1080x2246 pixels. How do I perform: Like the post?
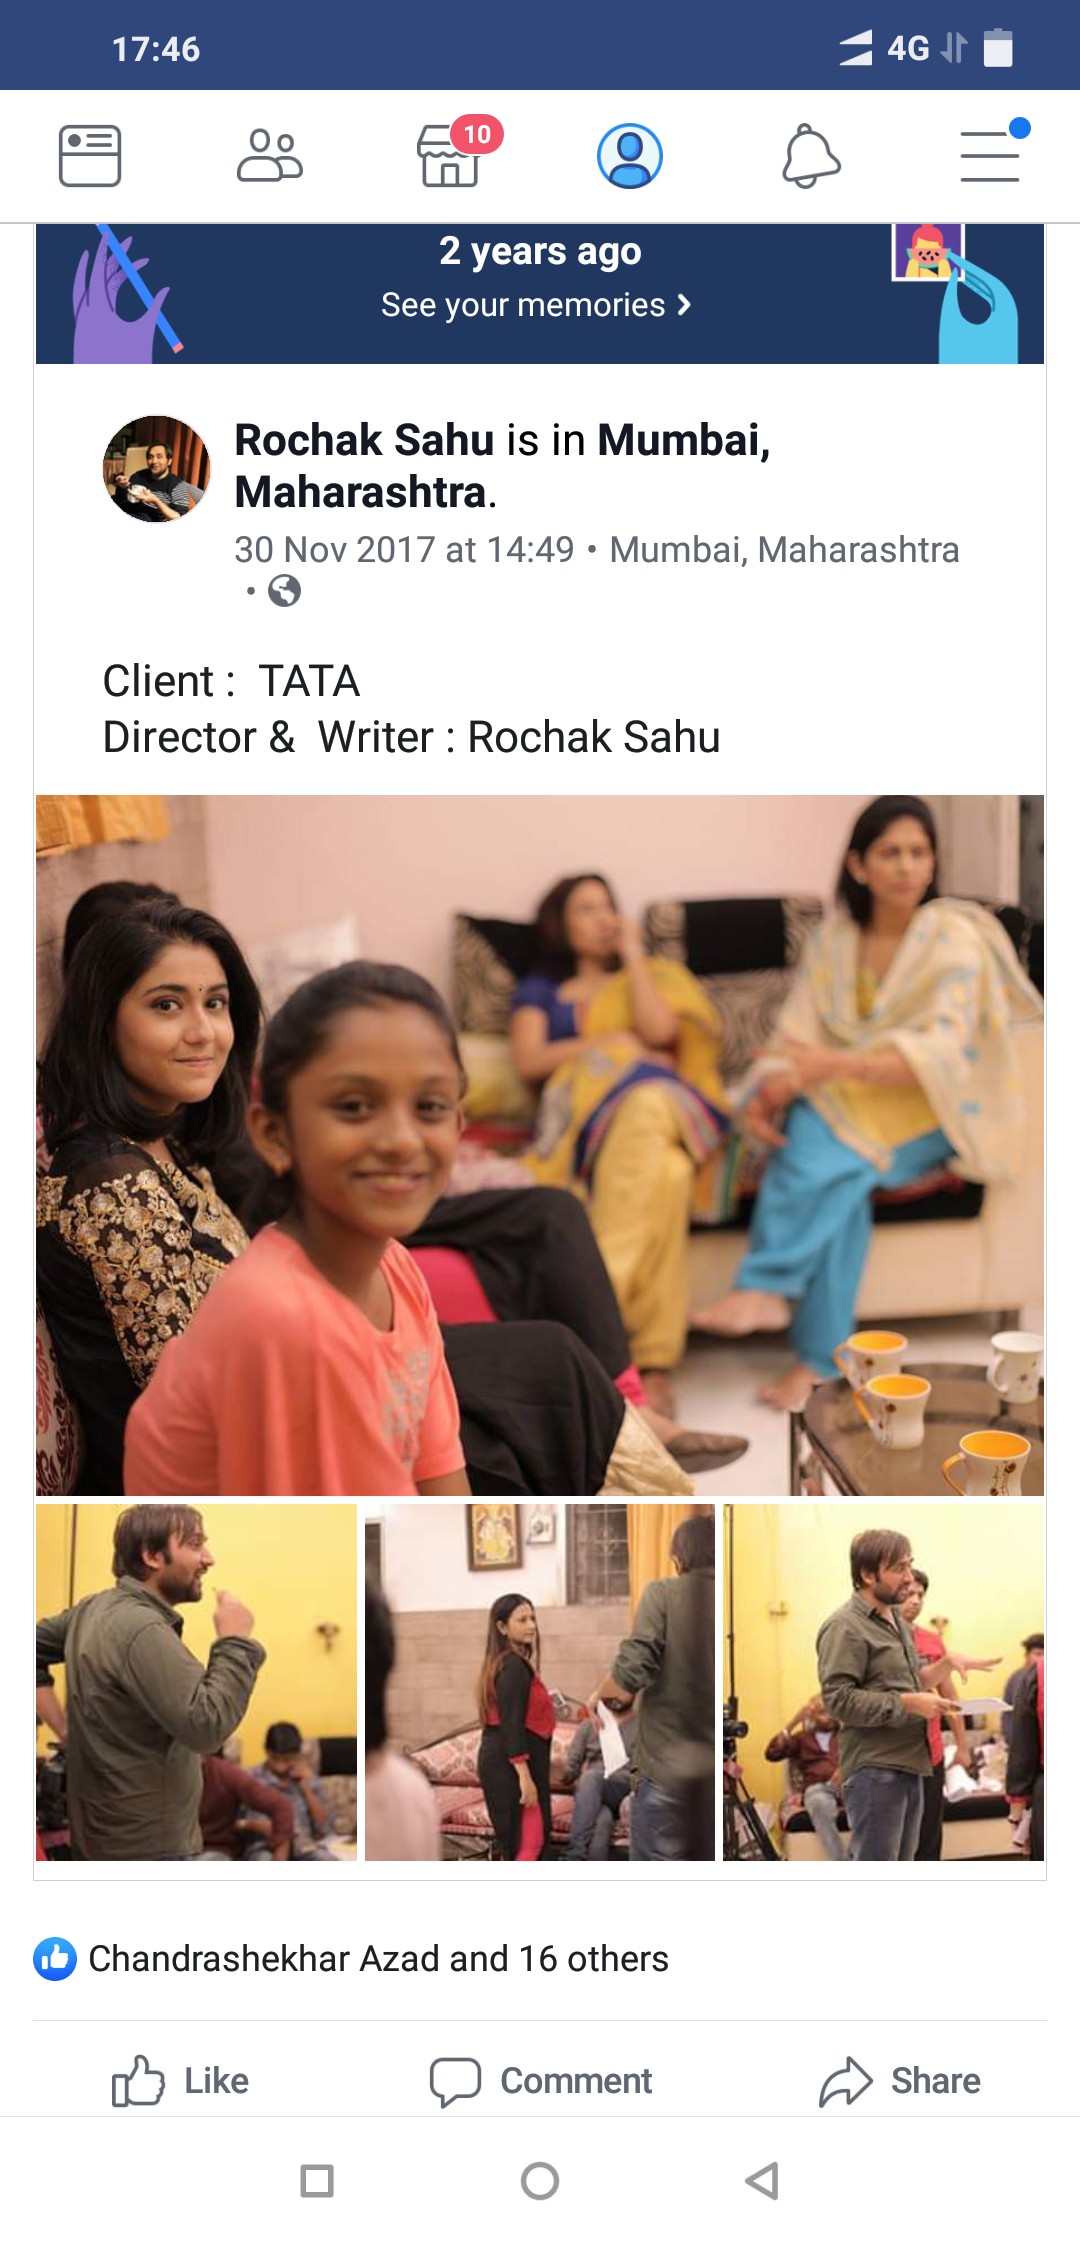click(181, 2081)
